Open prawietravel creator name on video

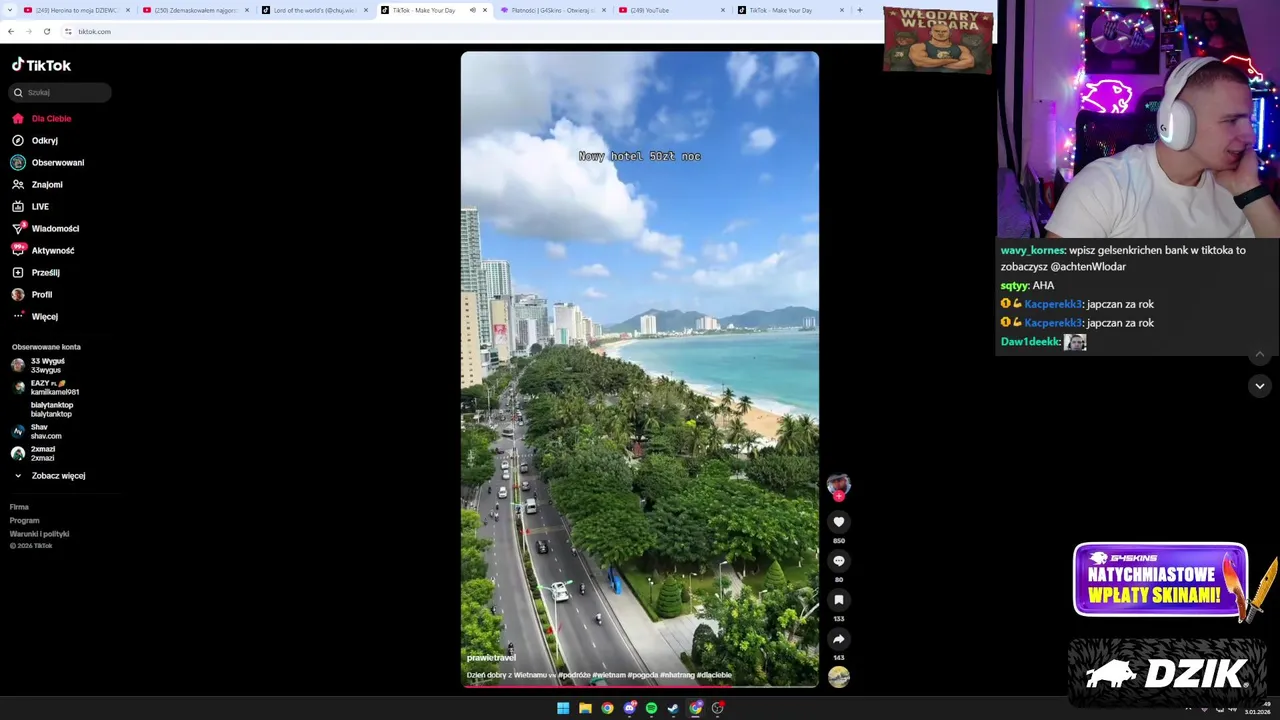(491, 657)
